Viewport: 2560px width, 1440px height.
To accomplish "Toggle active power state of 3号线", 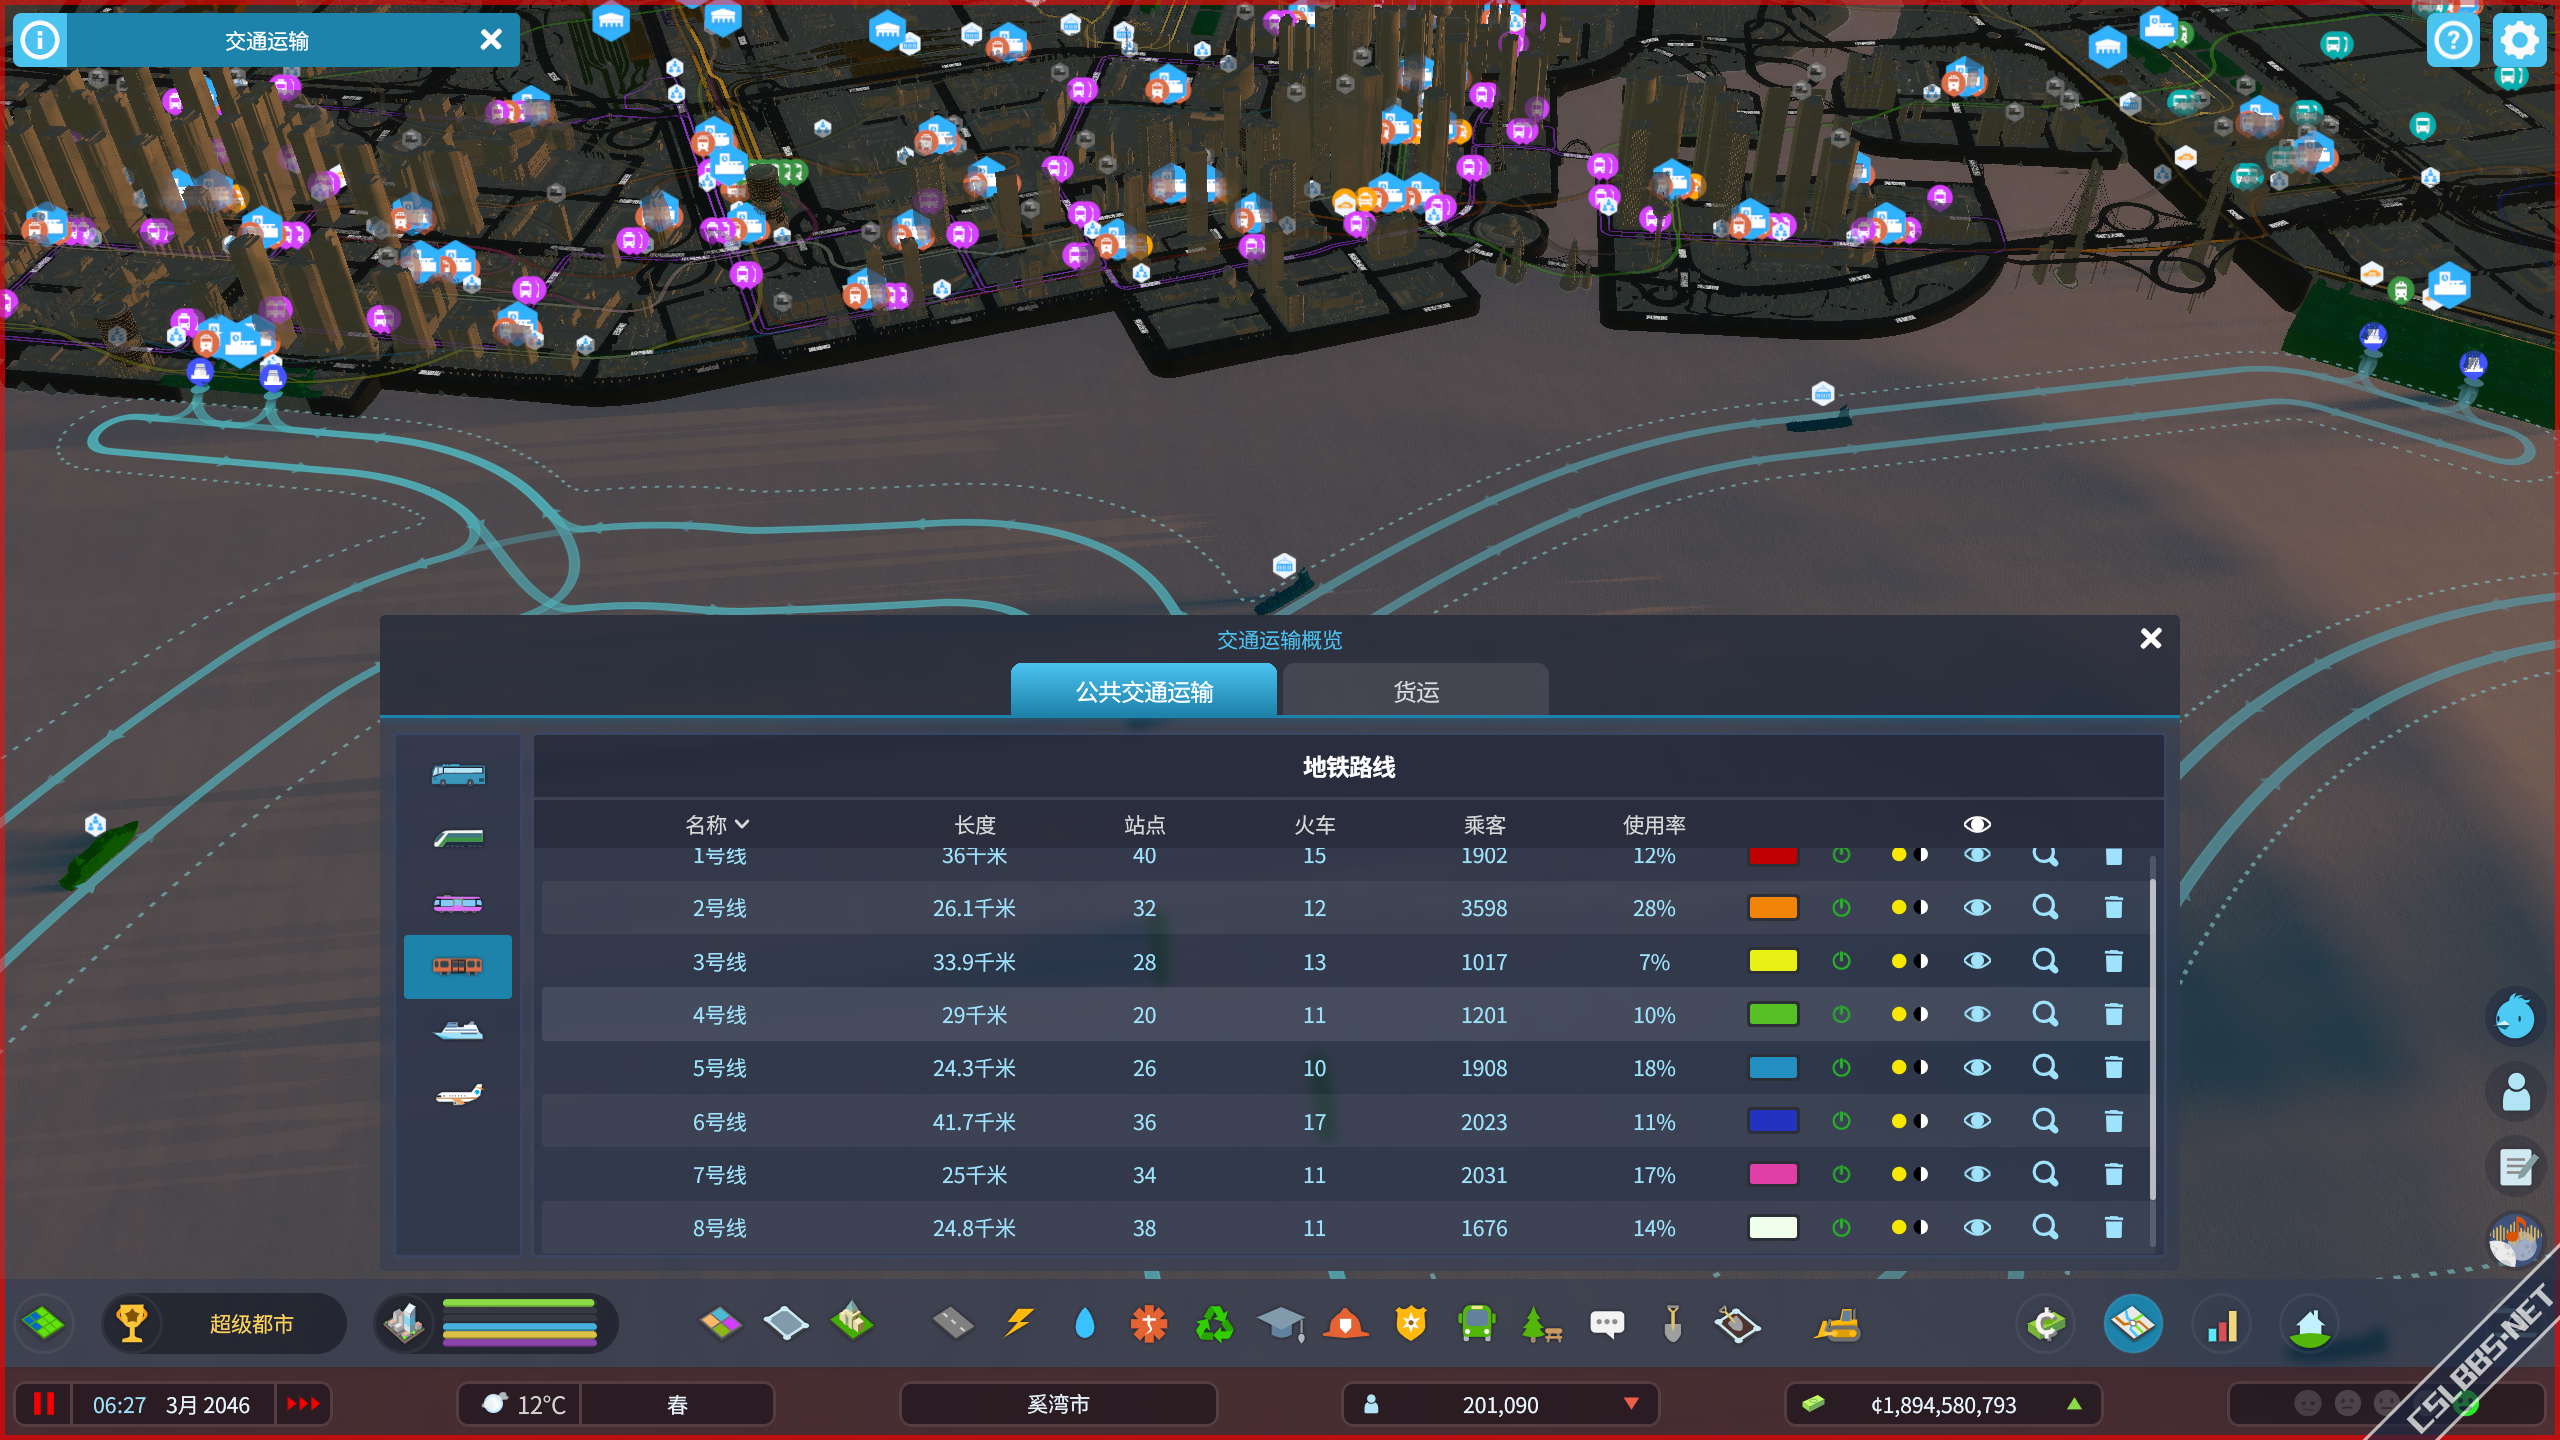I will point(1841,961).
